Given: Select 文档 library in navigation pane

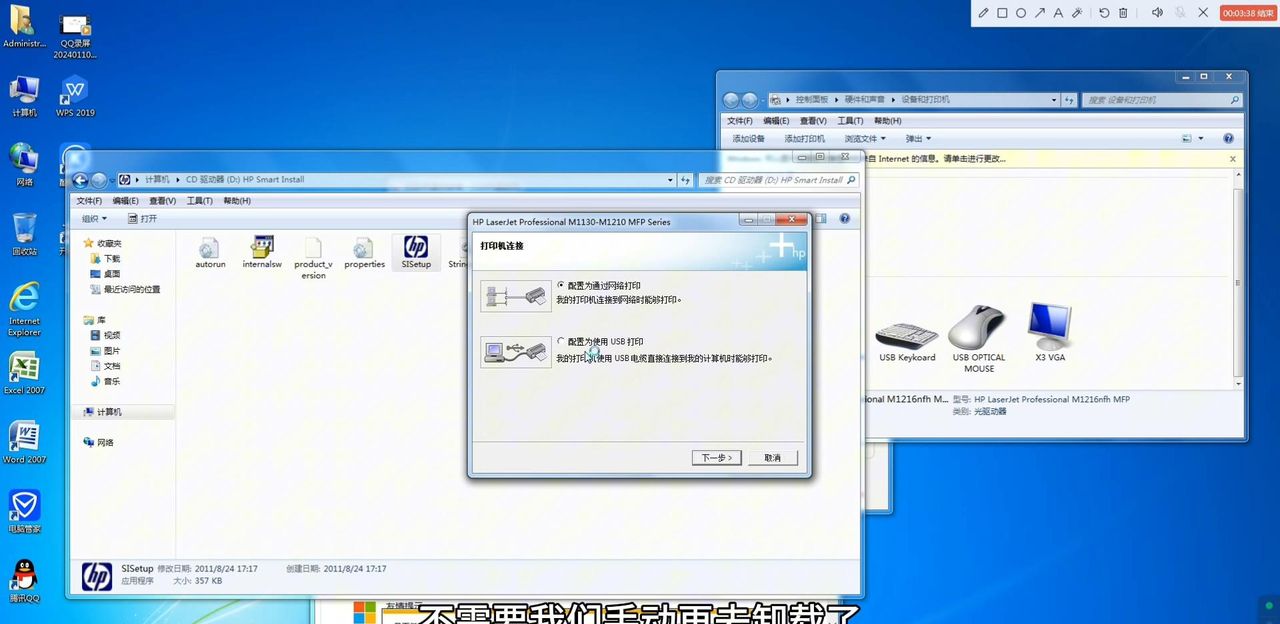Looking at the screenshot, I should pos(112,366).
